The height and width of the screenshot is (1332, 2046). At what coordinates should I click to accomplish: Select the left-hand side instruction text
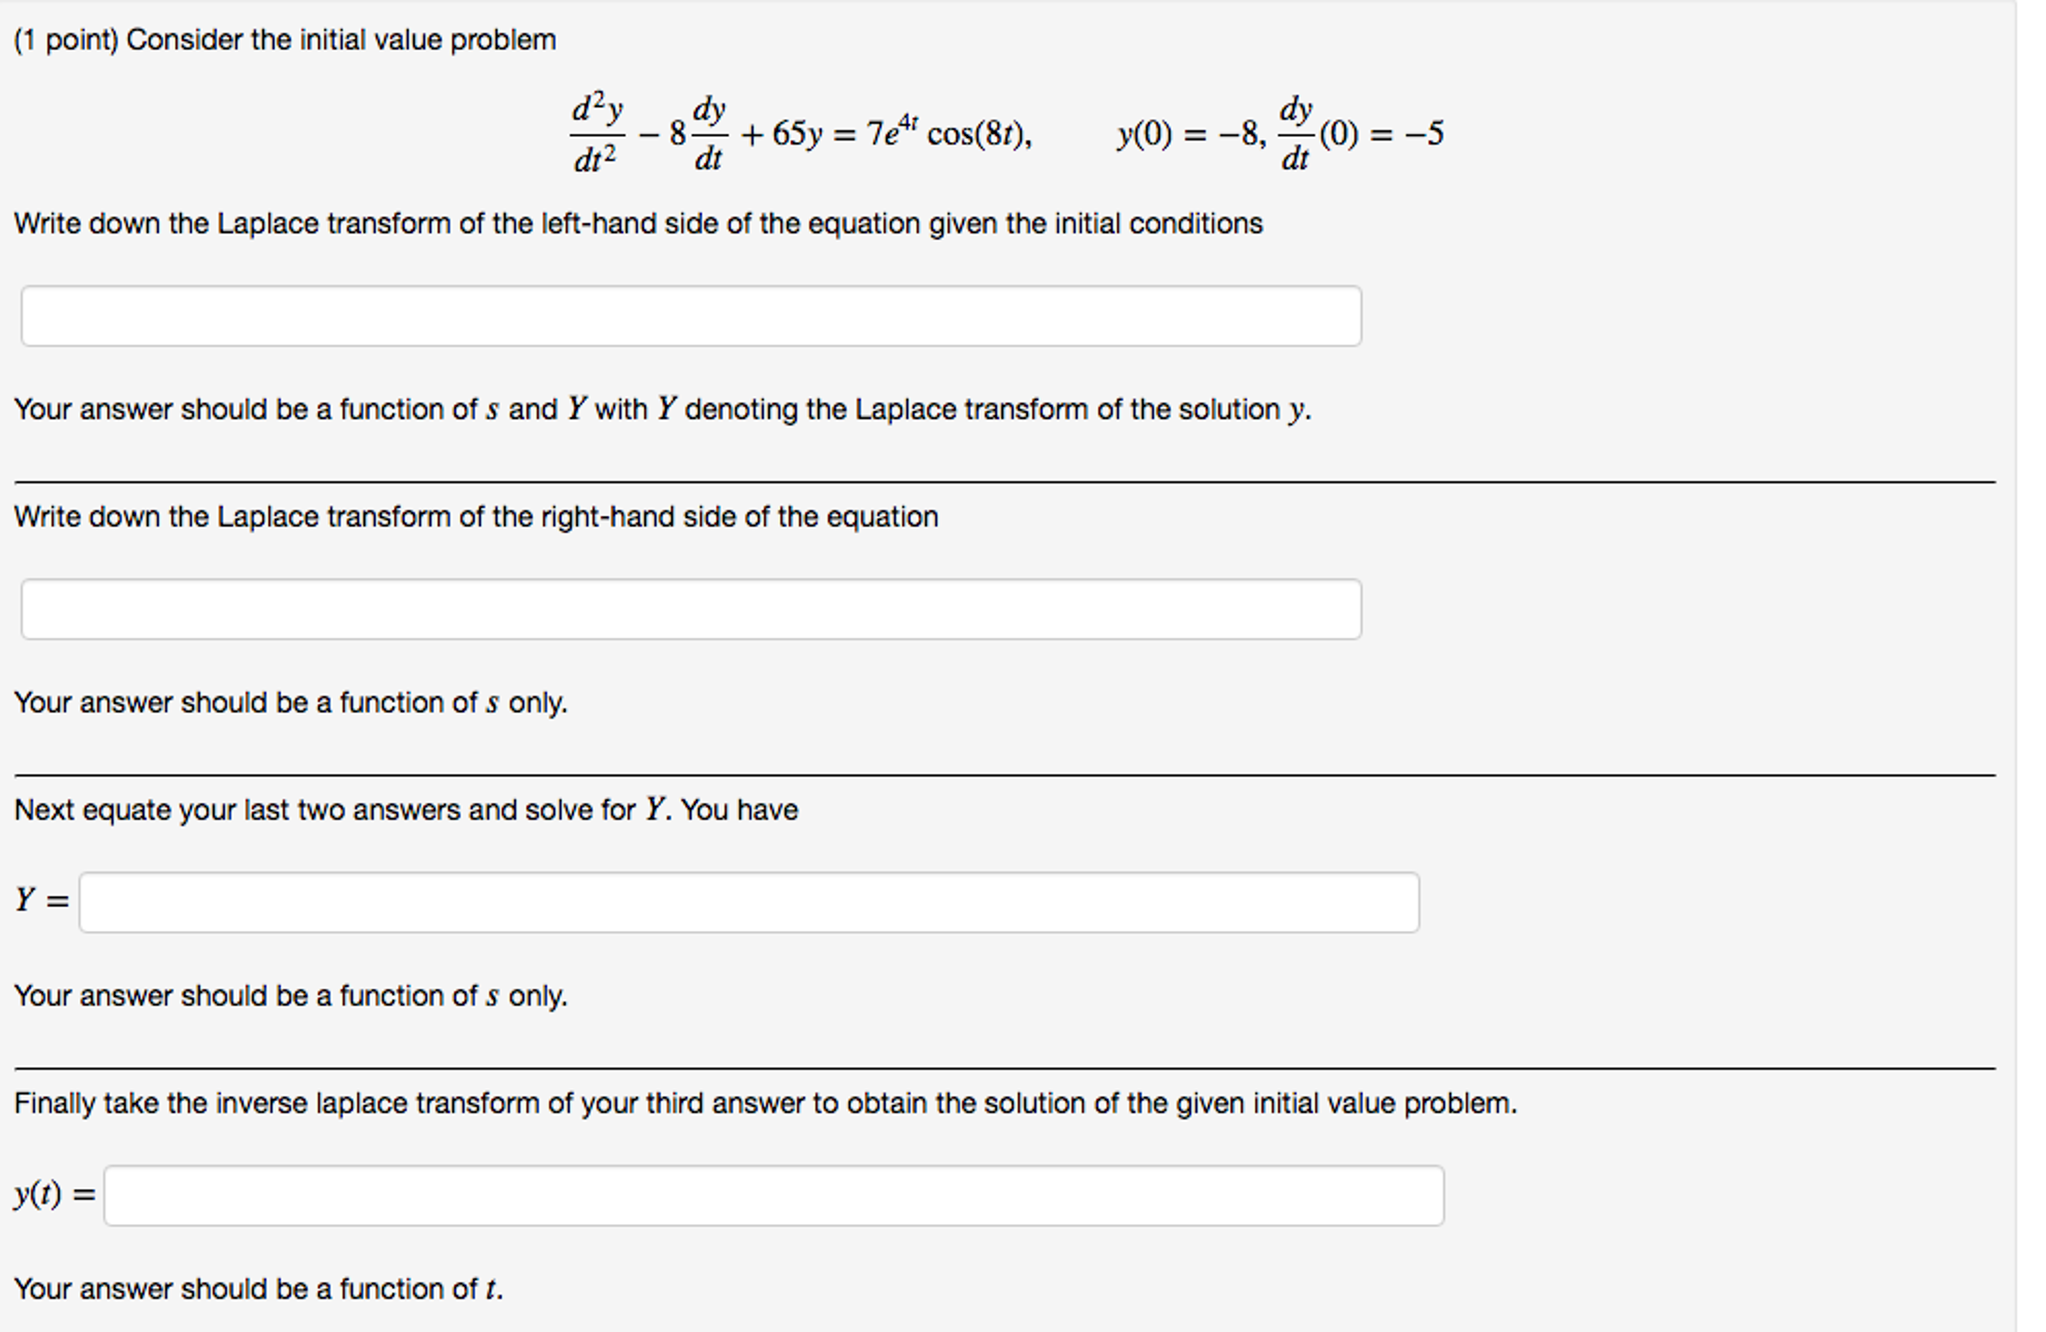point(637,223)
